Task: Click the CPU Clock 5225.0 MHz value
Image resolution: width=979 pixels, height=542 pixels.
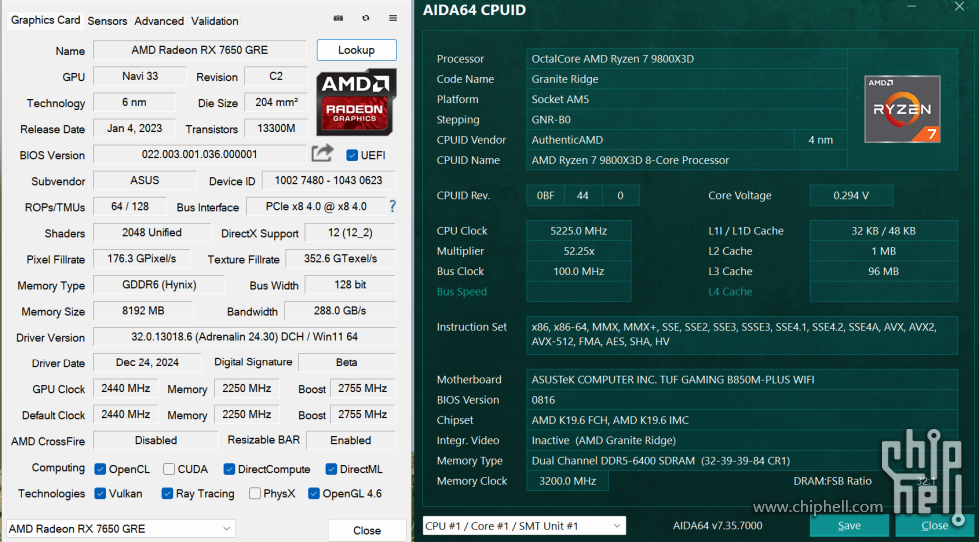Action: coord(579,230)
